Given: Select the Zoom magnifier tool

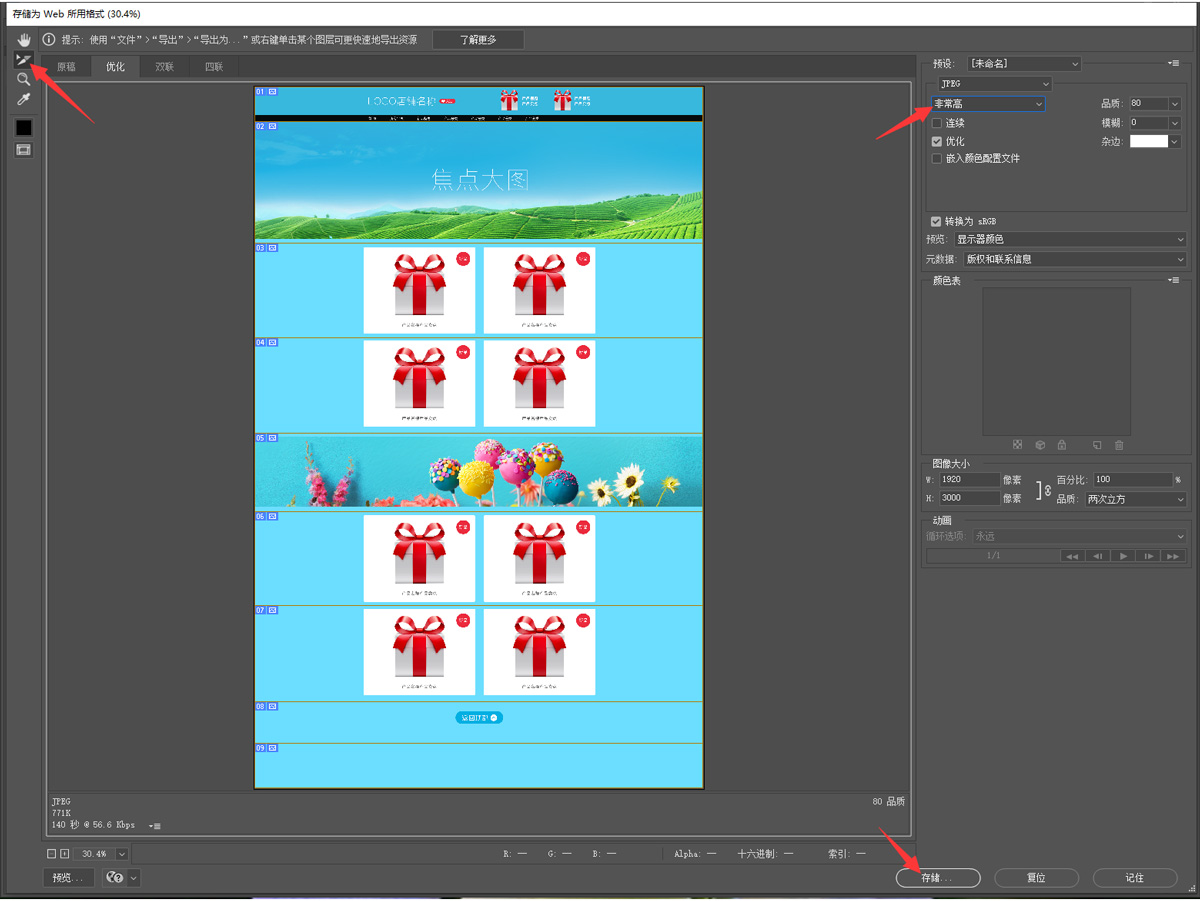Looking at the screenshot, I should click(x=24, y=79).
